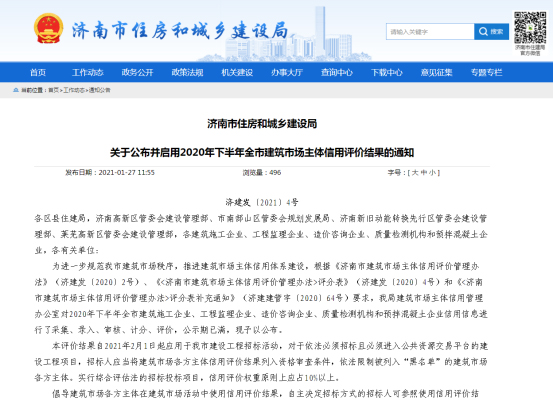Screen dimensions: 553x402
Task: Open the 政务公开 navigation menu
Action: click(x=137, y=72)
